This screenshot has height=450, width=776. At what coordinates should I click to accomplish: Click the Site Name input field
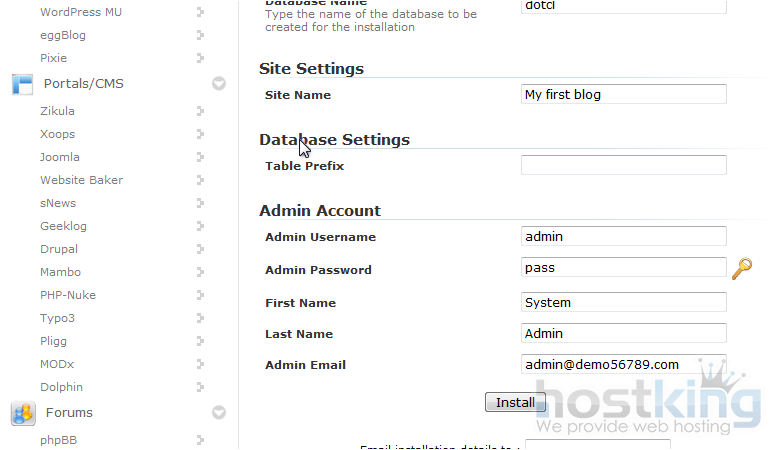point(624,94)
